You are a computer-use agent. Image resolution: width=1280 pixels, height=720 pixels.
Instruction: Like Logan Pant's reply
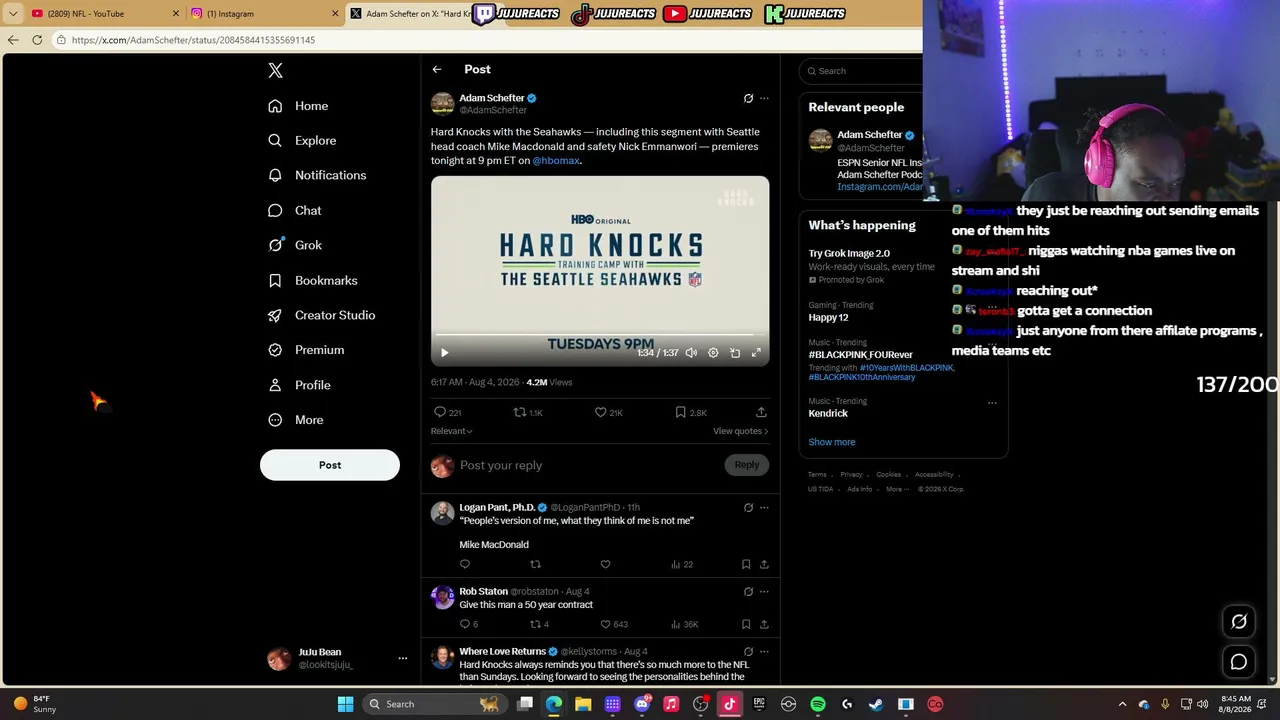pyautogui.click(x=605, y=564)
